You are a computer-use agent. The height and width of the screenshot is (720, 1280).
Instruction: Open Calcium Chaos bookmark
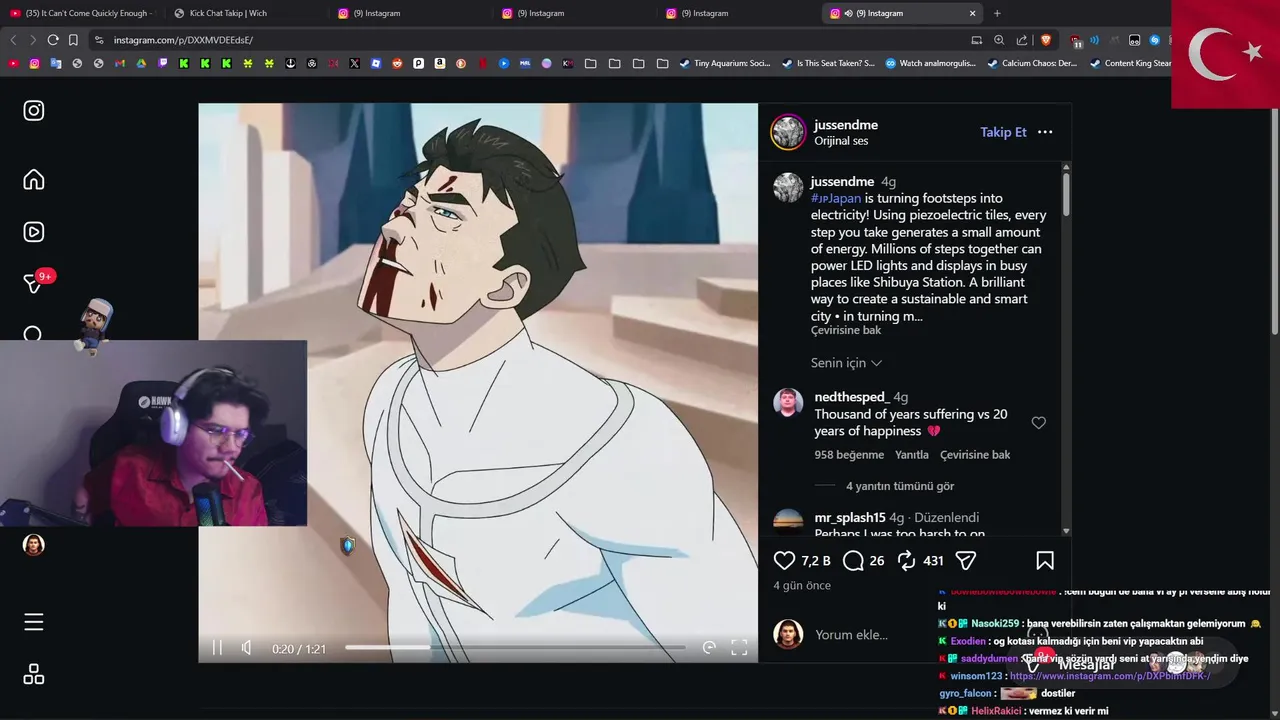(1032, 63)
